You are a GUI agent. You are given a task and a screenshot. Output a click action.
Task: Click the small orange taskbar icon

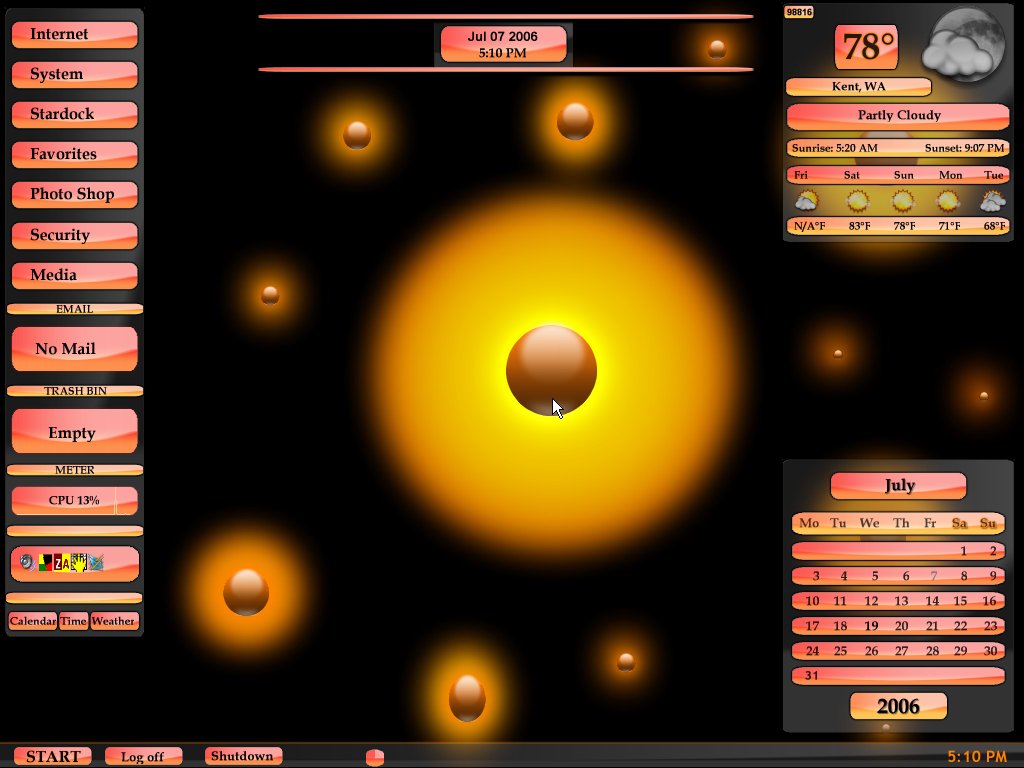375,757
